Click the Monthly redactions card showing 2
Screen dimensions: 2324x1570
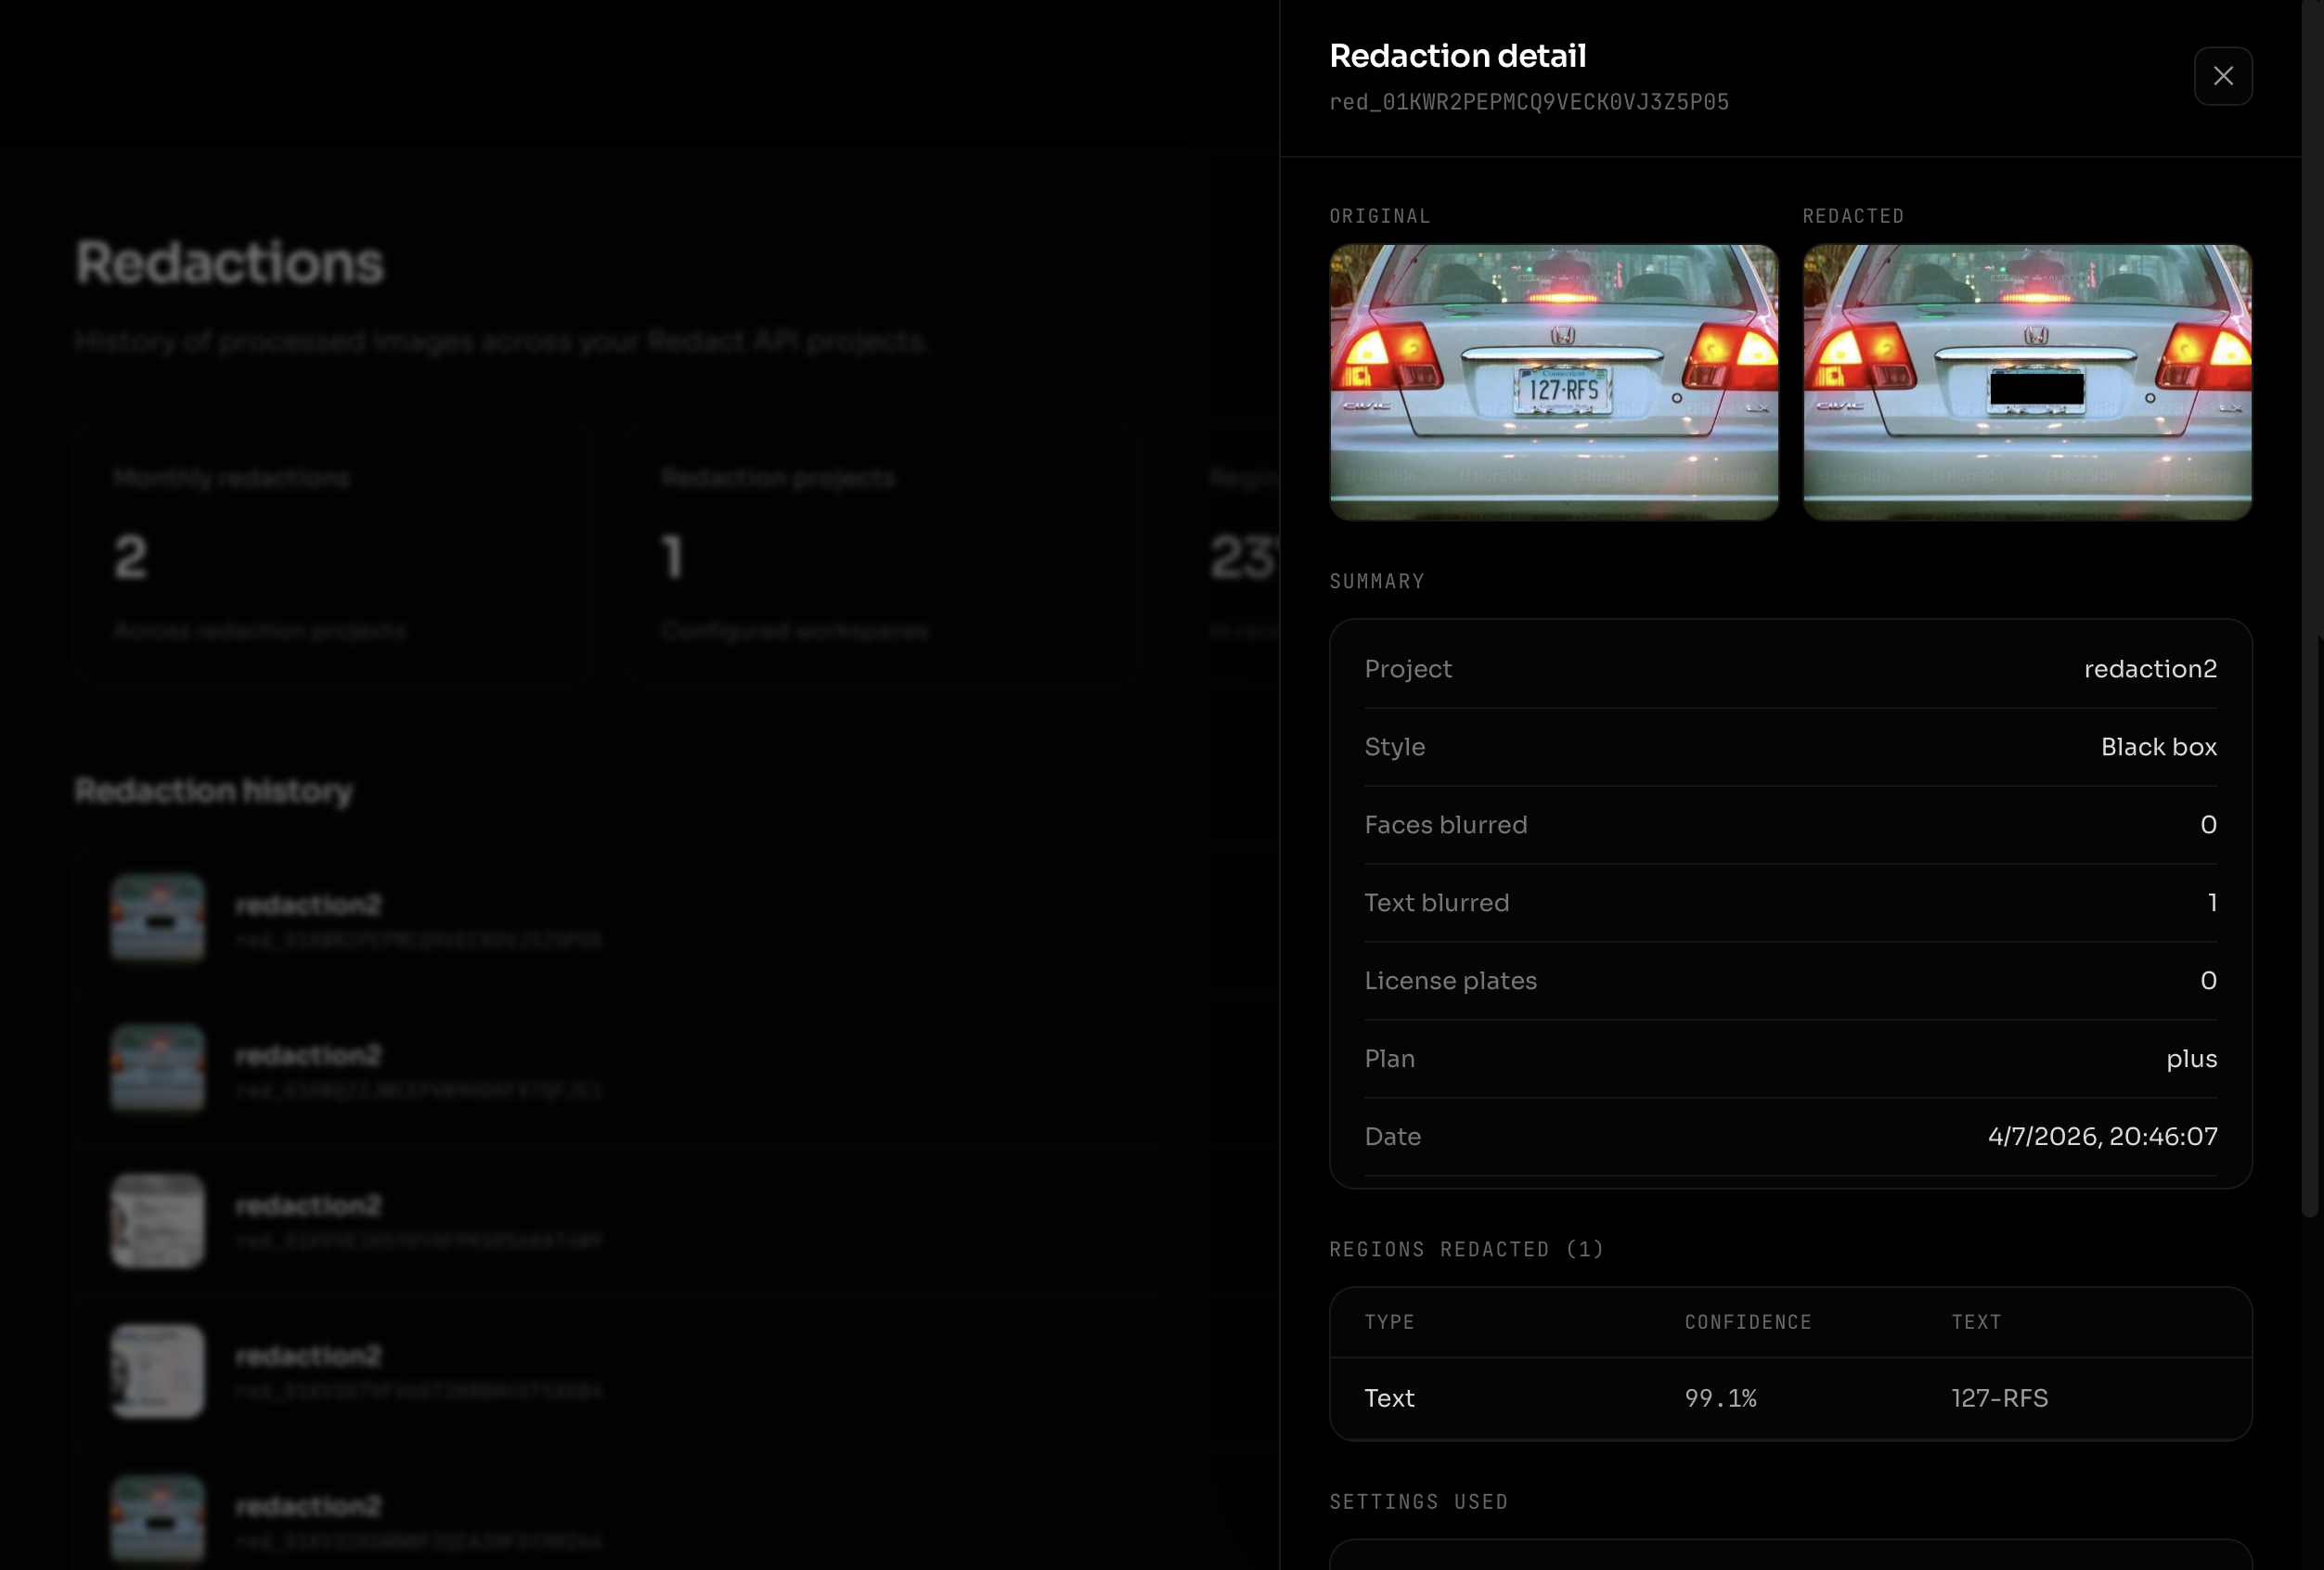tap(333, 555)
